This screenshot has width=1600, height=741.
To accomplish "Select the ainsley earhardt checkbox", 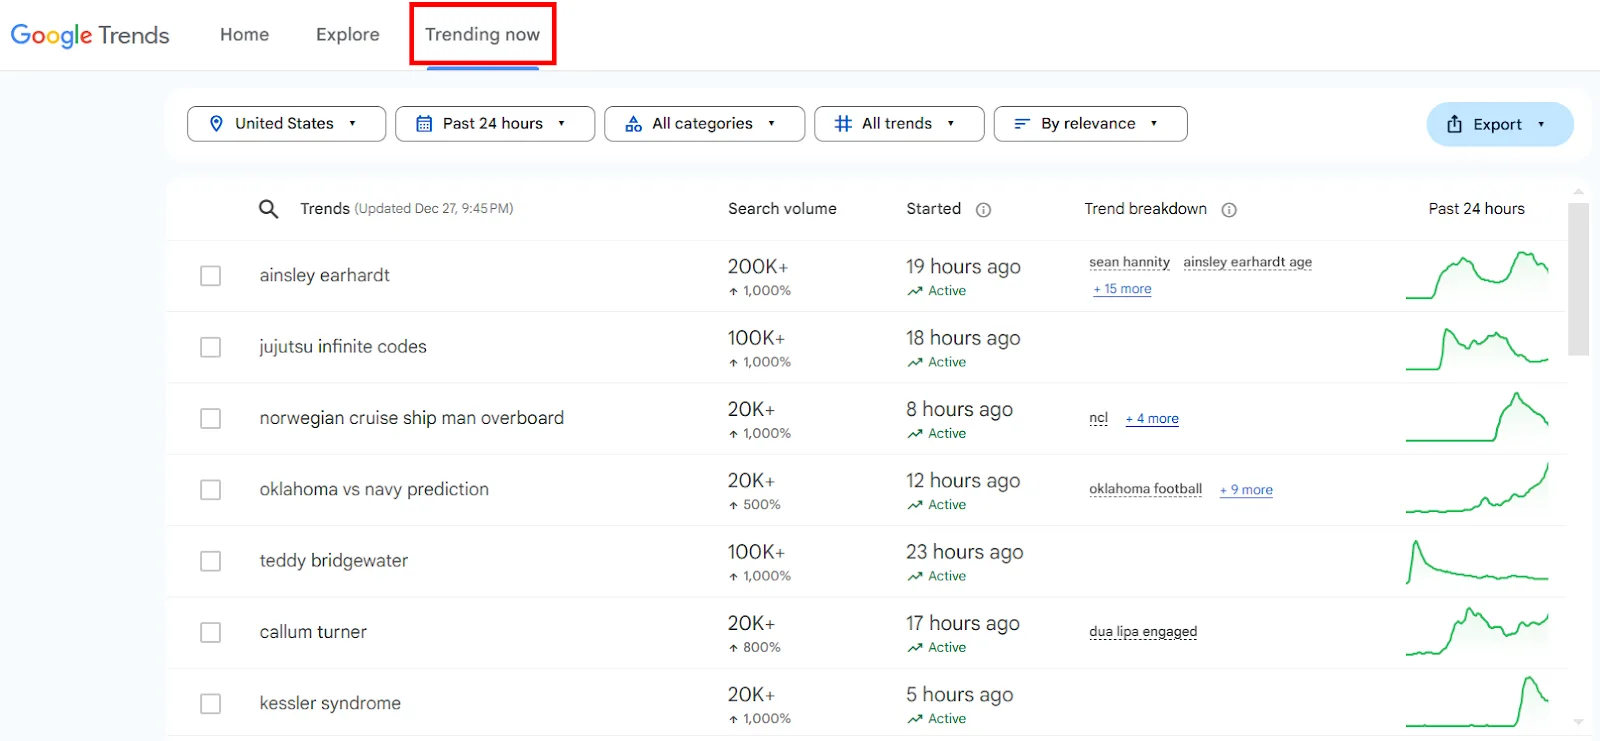I will (x=210, y=276).
